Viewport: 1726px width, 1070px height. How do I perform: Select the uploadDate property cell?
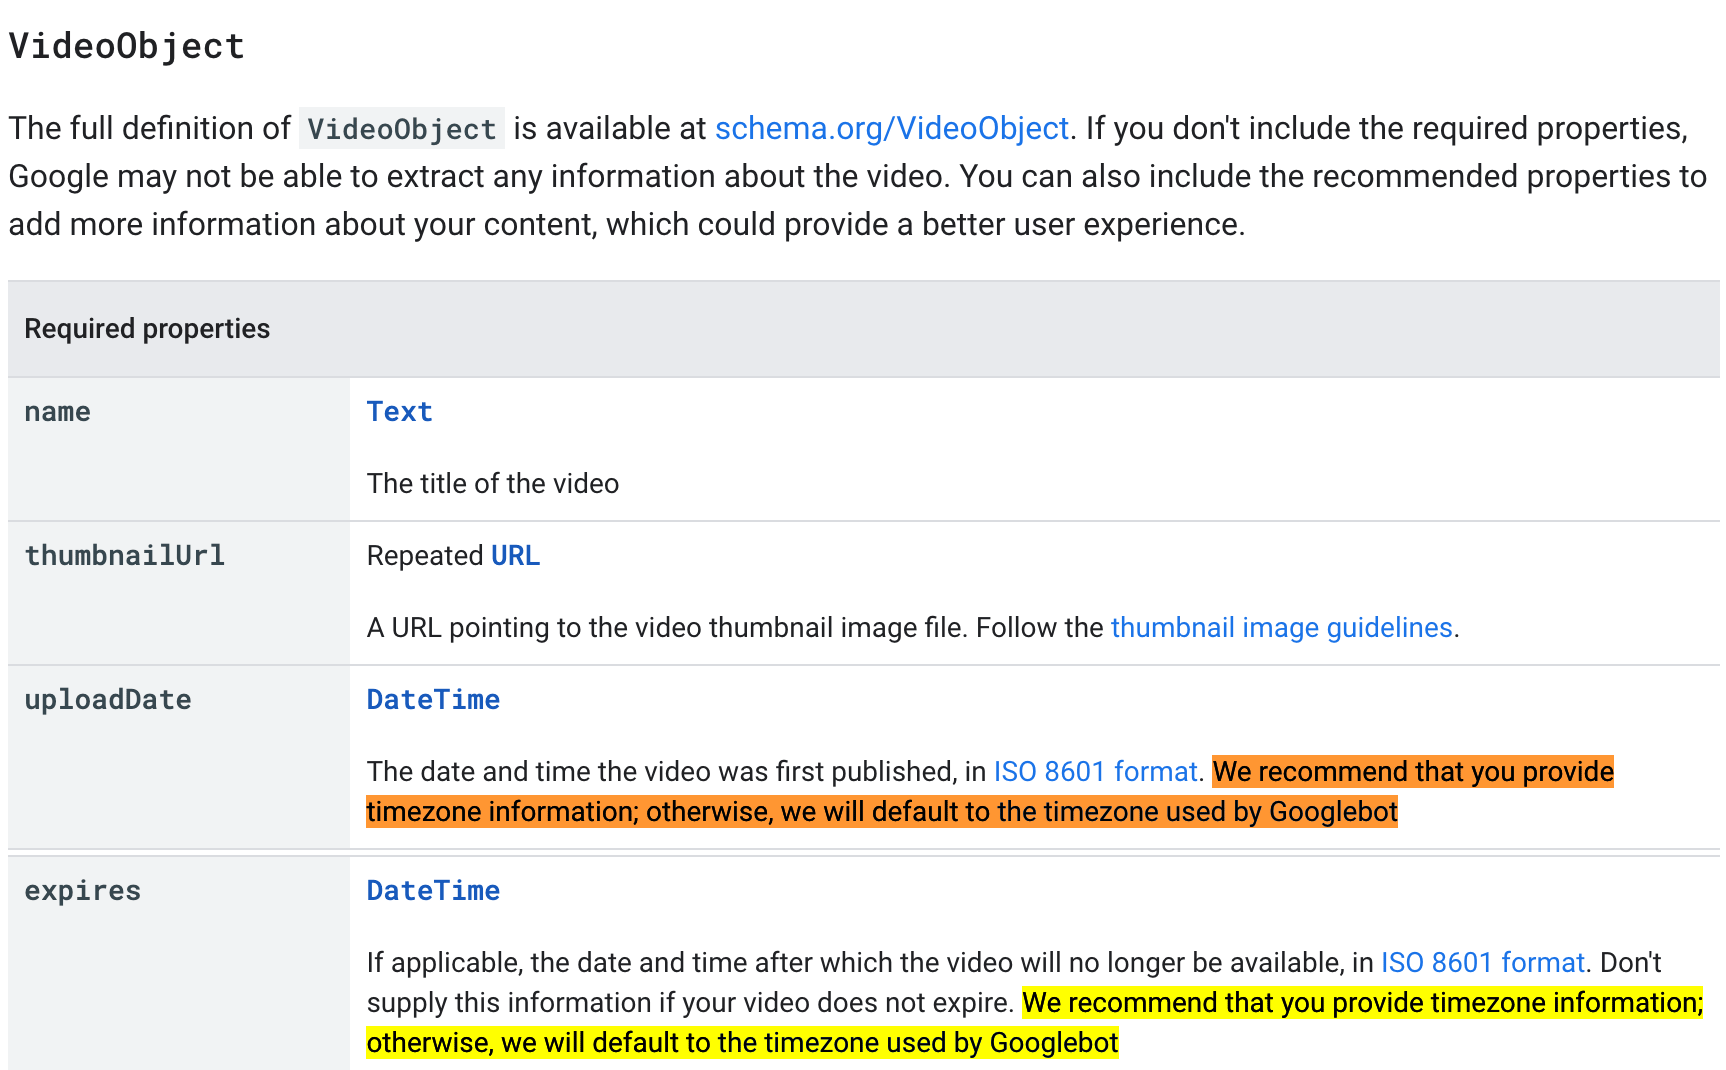tap(108, 700)
